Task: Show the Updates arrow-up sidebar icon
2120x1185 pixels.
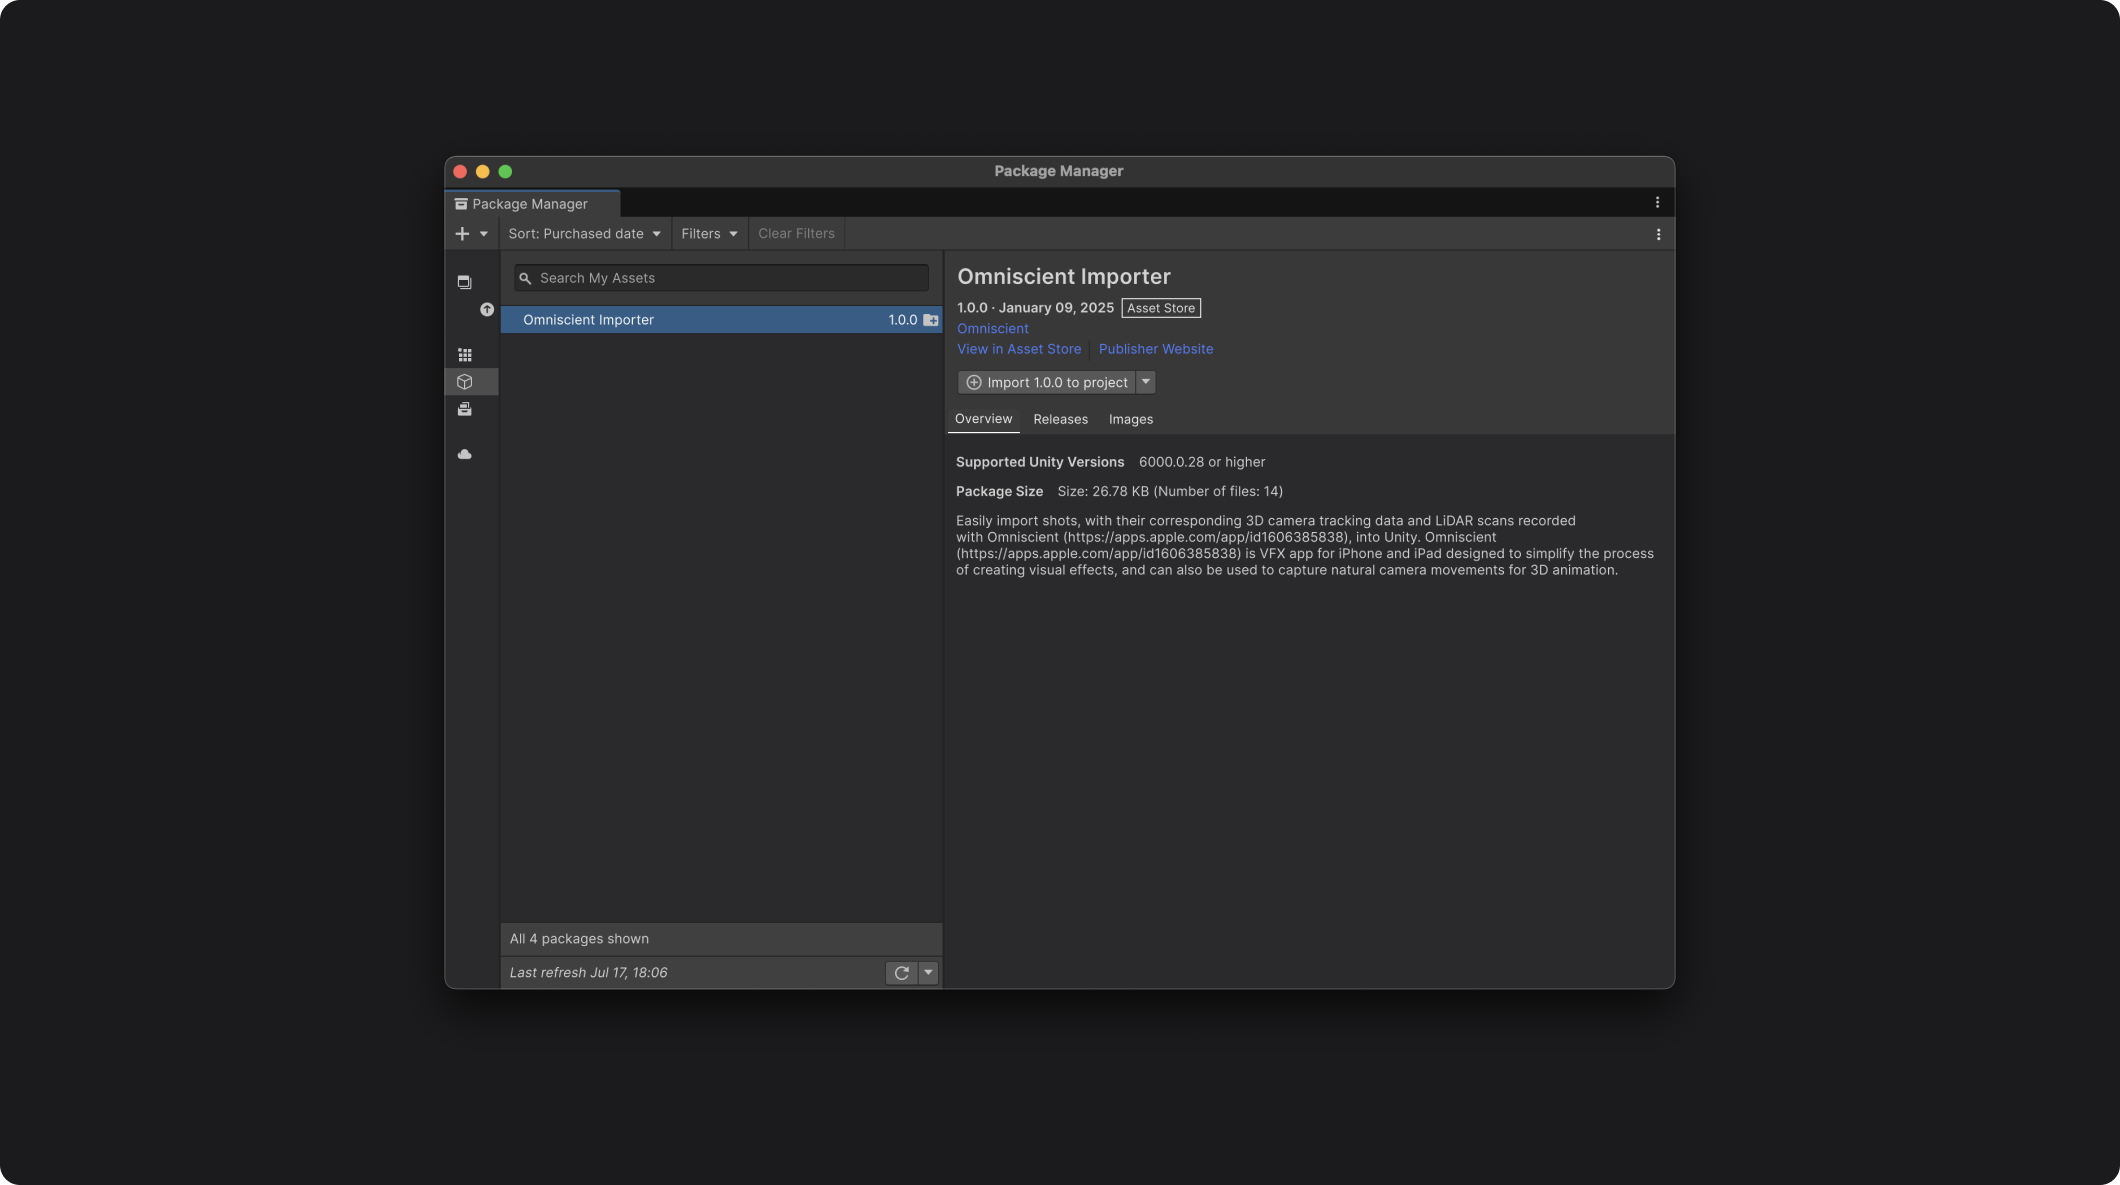Action: click(487, 310)
